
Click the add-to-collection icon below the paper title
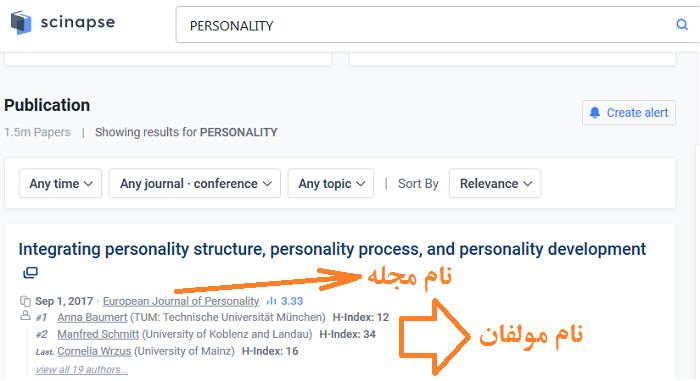[30, 272]
